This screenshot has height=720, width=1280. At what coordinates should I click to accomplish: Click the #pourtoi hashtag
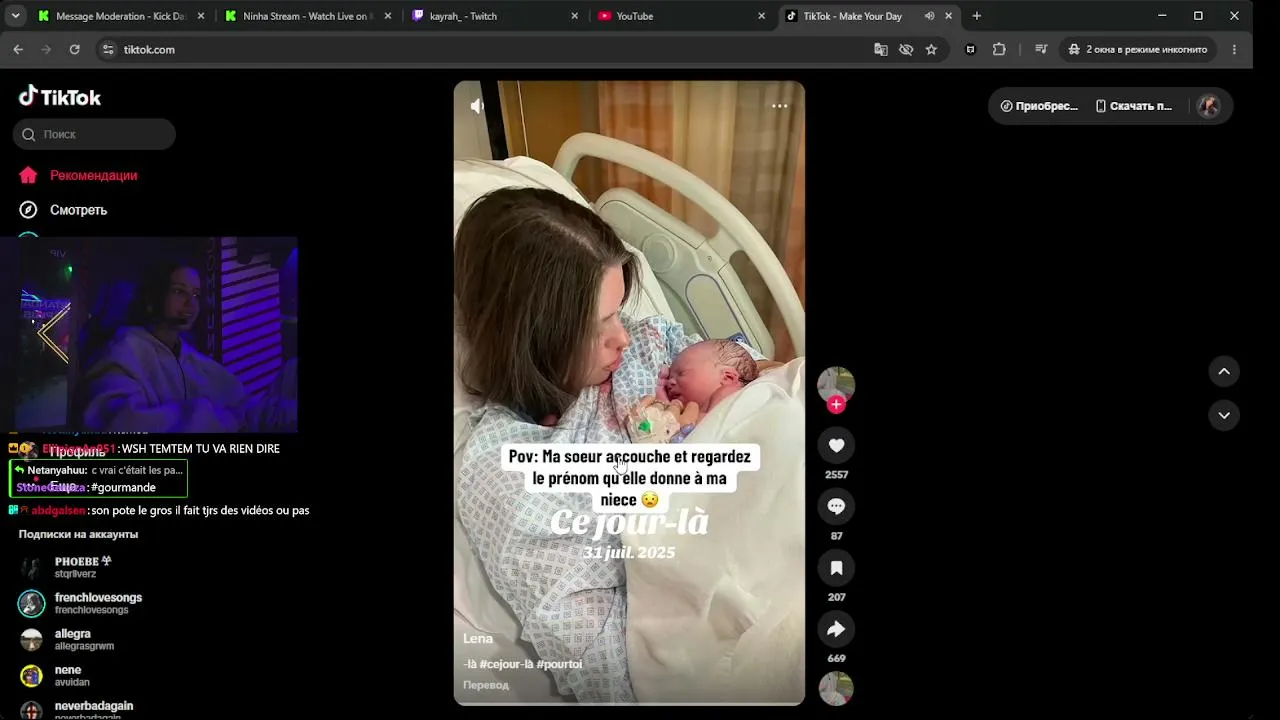[x=559, y=664]
